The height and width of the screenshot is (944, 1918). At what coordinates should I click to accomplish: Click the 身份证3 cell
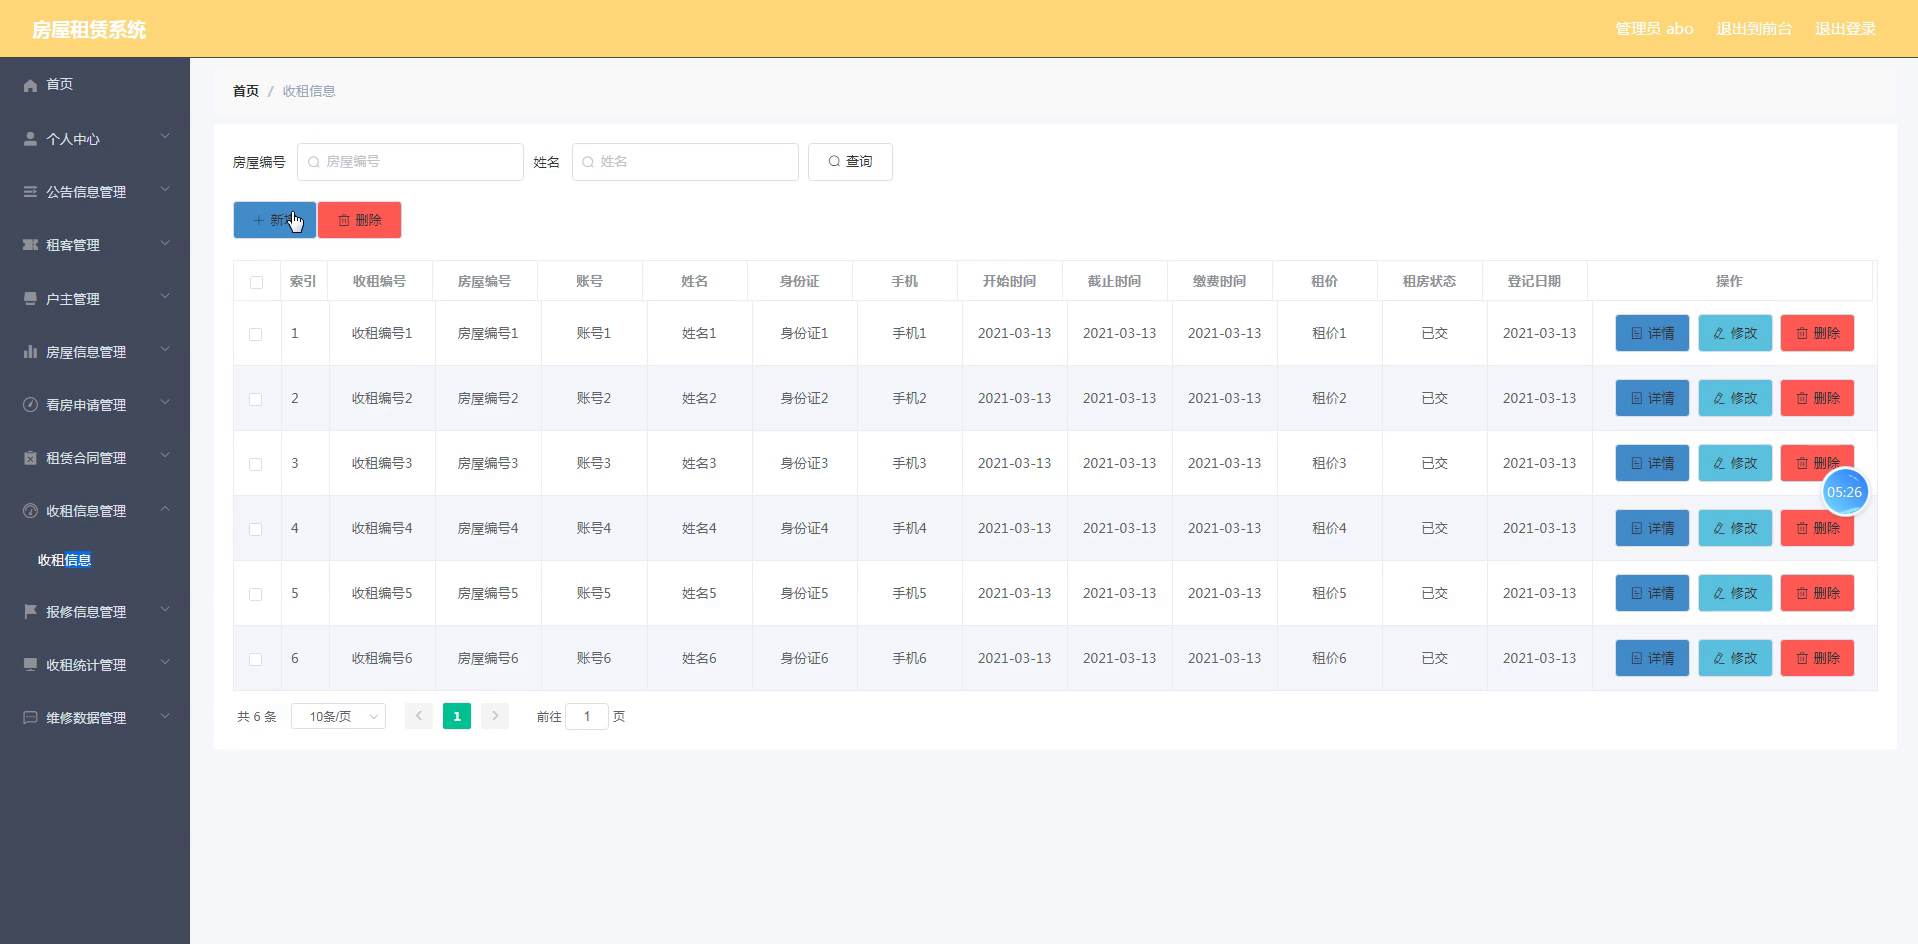pyautogui.click(x=804, y=463)
